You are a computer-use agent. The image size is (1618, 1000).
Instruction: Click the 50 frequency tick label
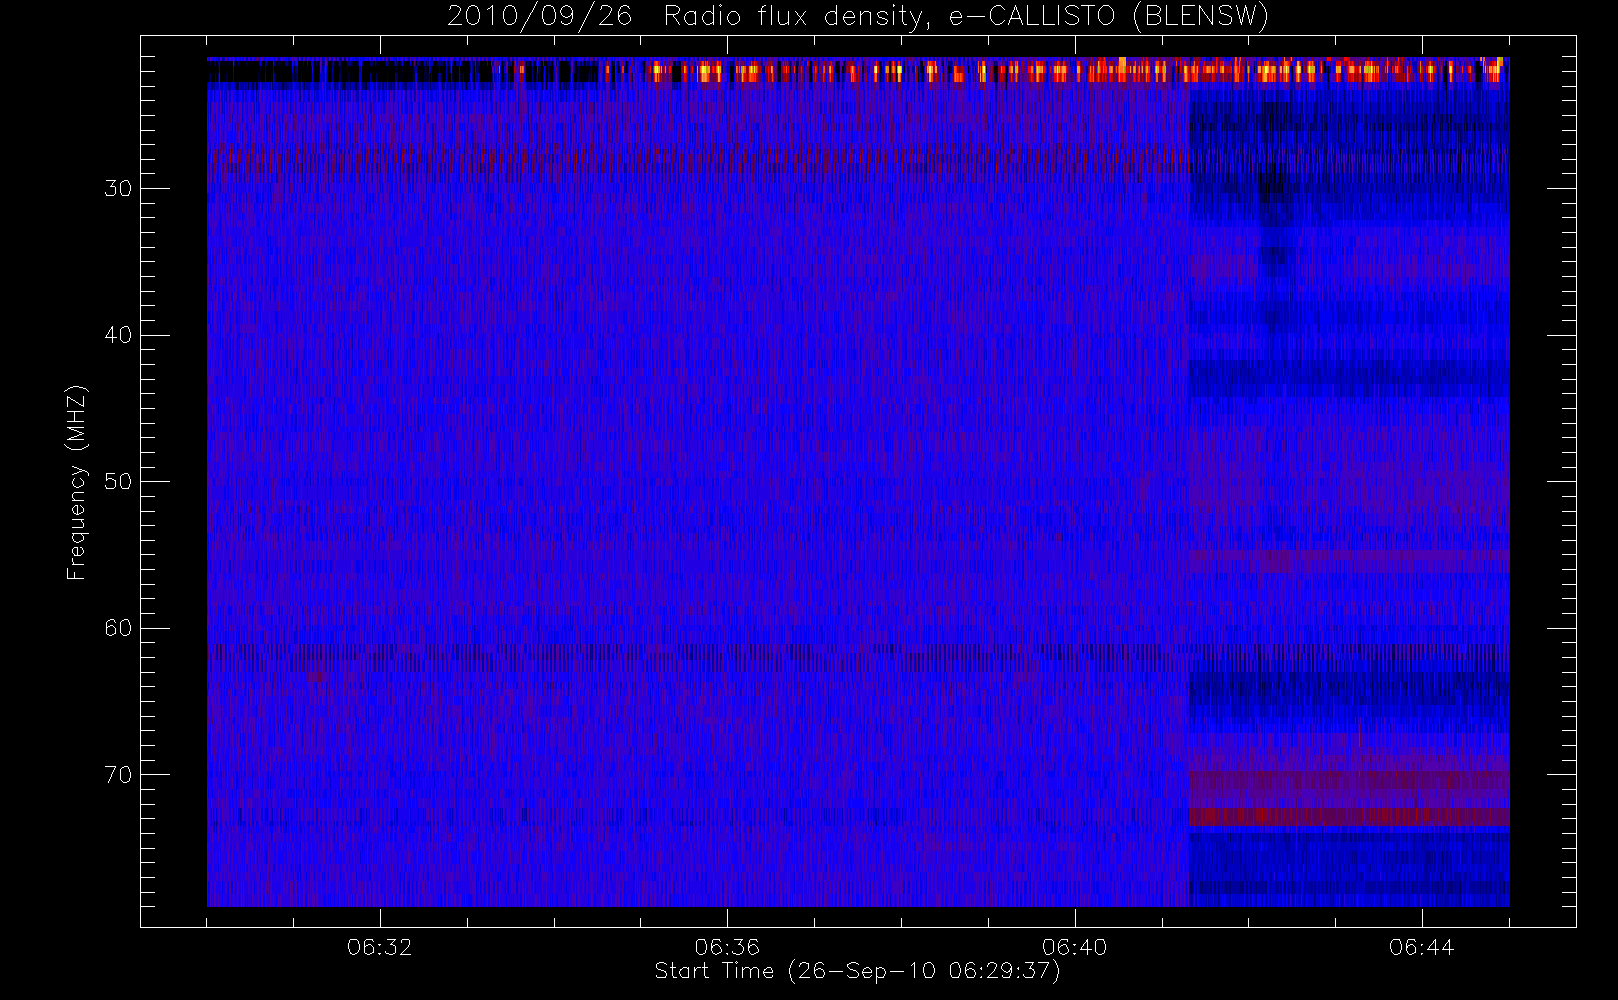click(118, 482)
